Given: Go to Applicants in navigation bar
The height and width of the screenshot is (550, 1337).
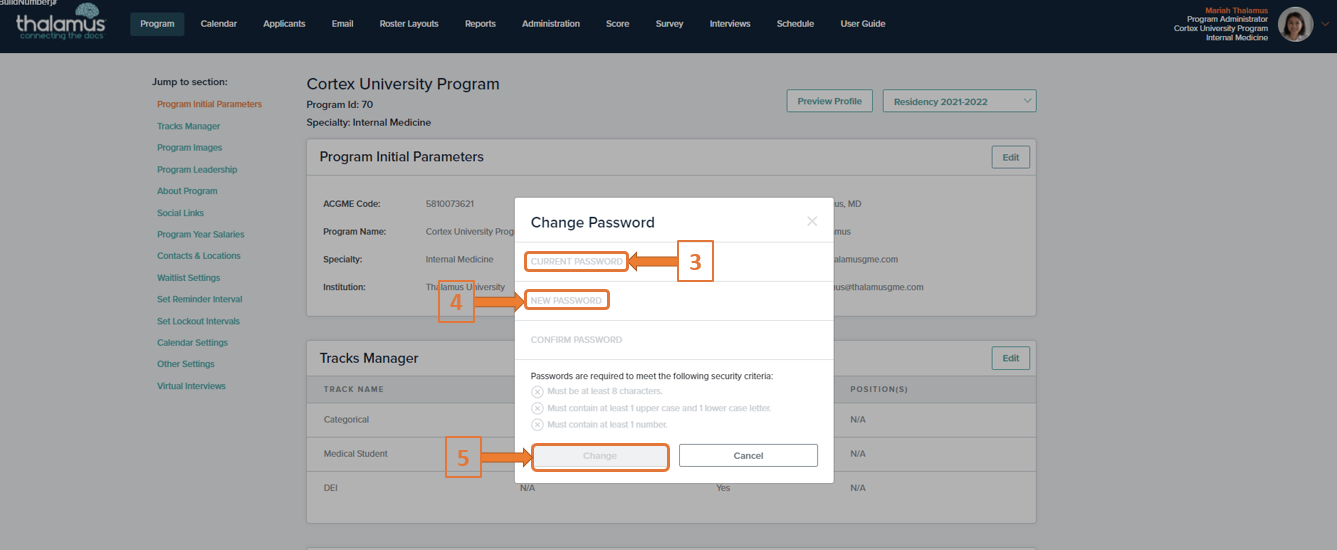Looking at the screenshot, I should coord(284,24).
